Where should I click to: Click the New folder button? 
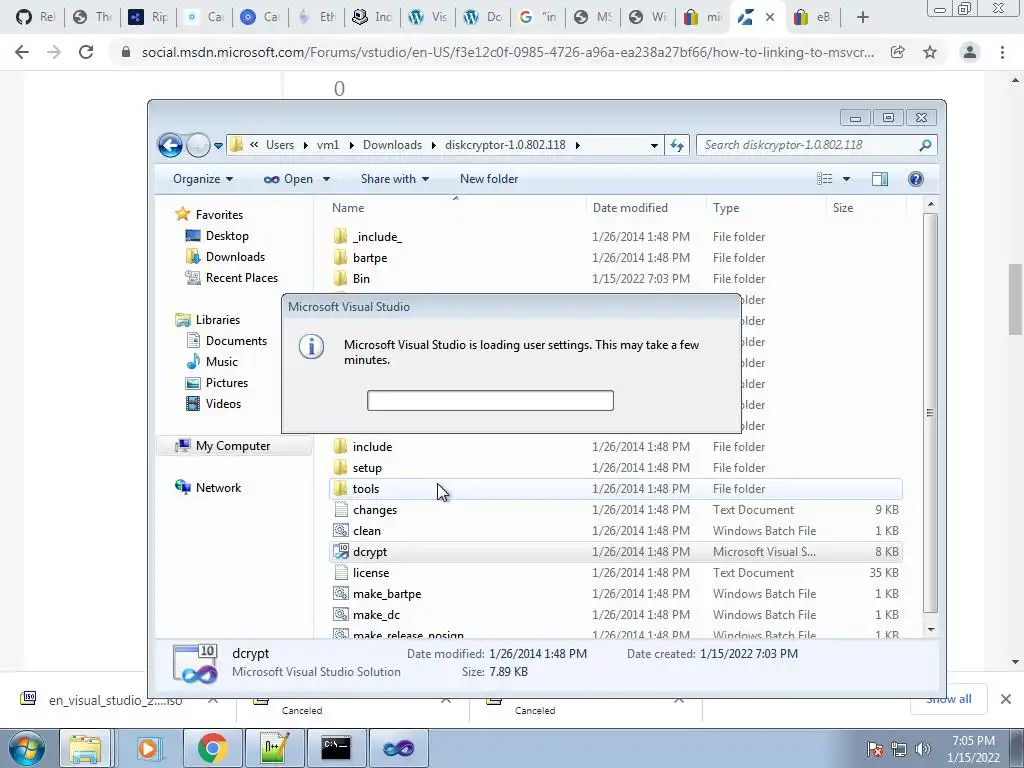click(488, 179)
